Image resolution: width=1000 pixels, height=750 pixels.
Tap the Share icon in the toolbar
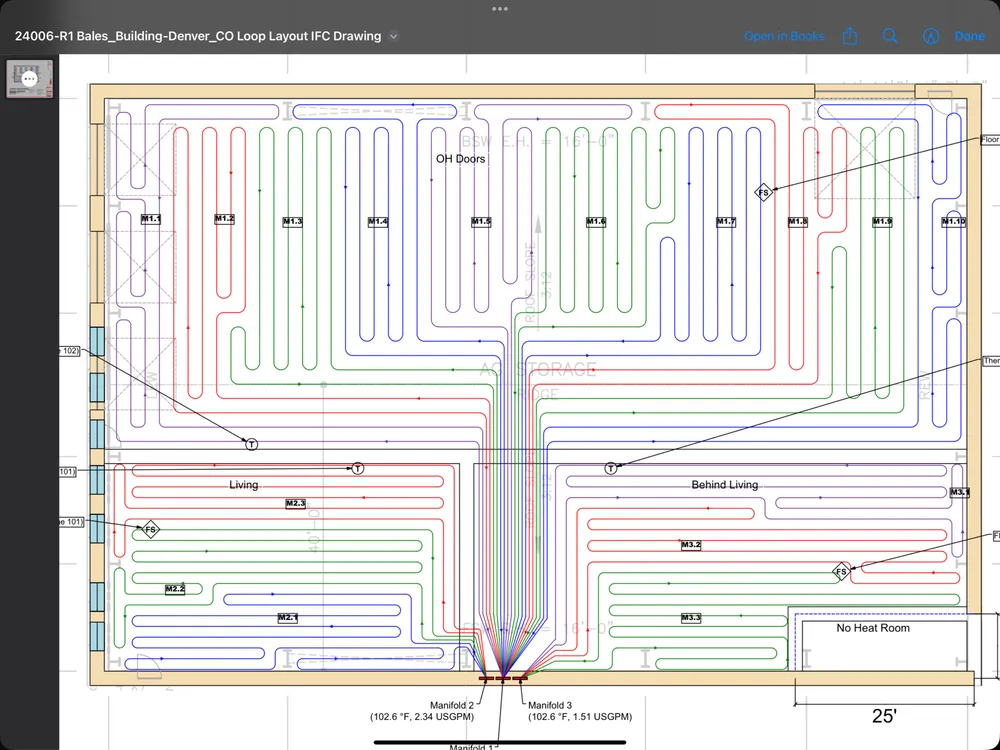tap(850, 36)
